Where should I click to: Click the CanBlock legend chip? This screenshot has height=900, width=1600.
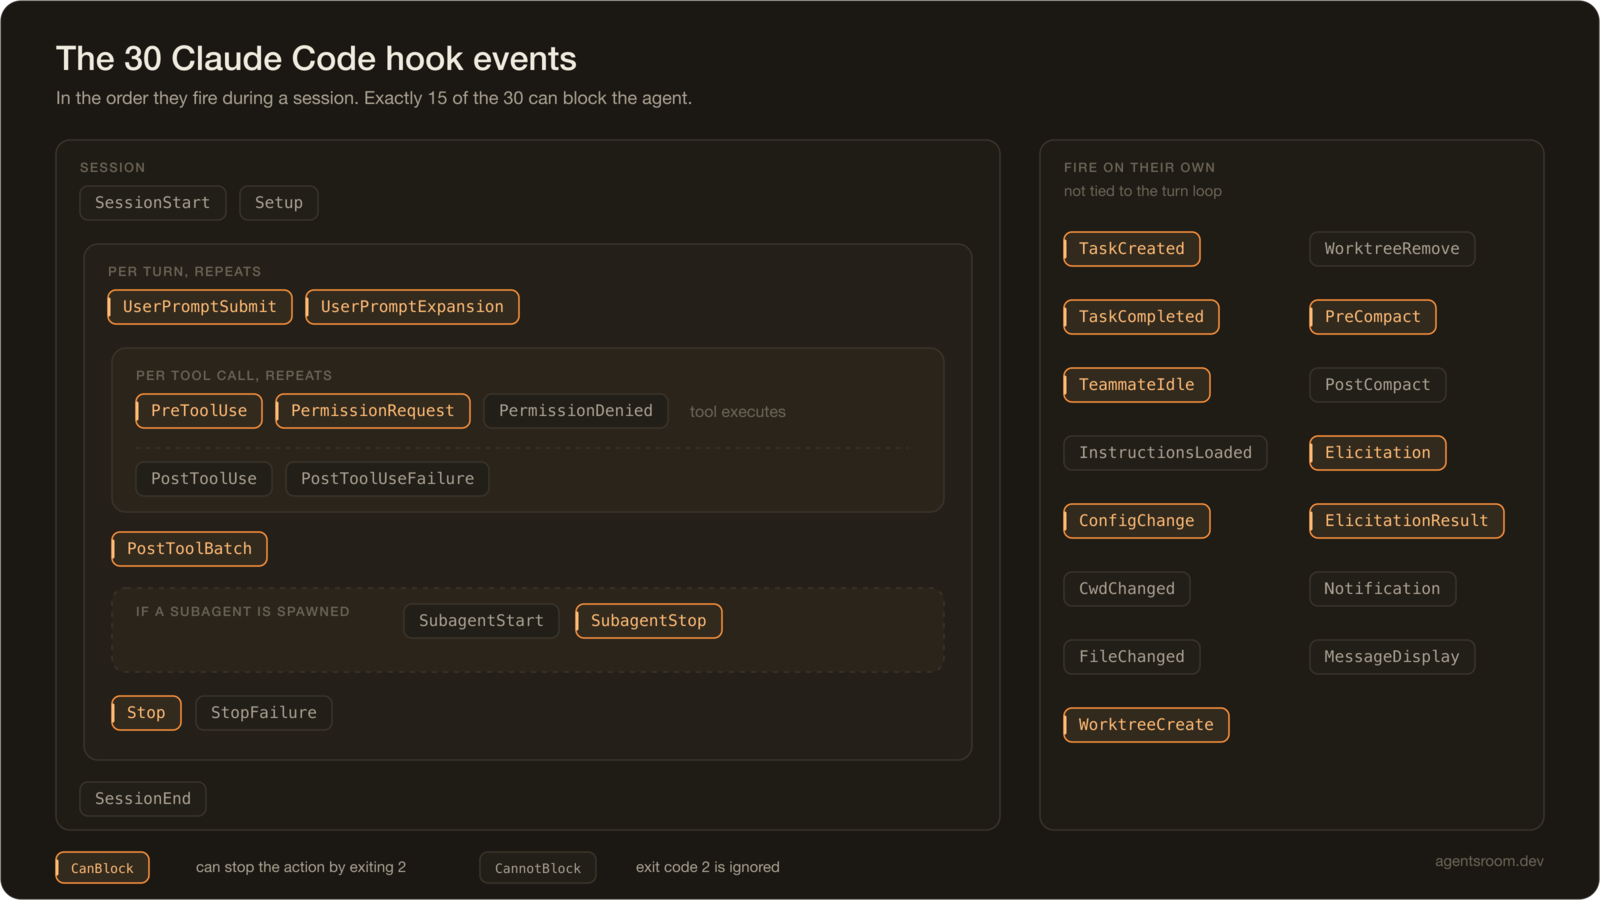[103, 868]
